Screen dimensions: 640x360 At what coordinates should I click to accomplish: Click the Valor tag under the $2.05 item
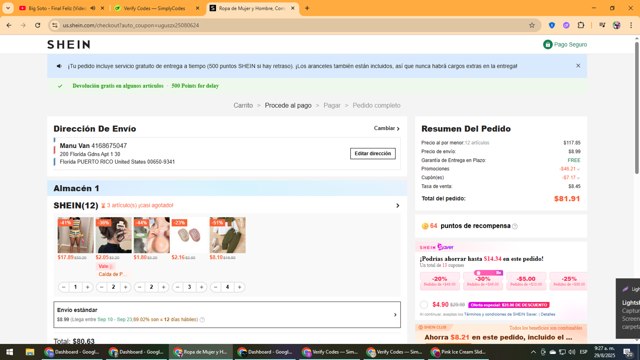pyautogui.click(x=105, y=267)
